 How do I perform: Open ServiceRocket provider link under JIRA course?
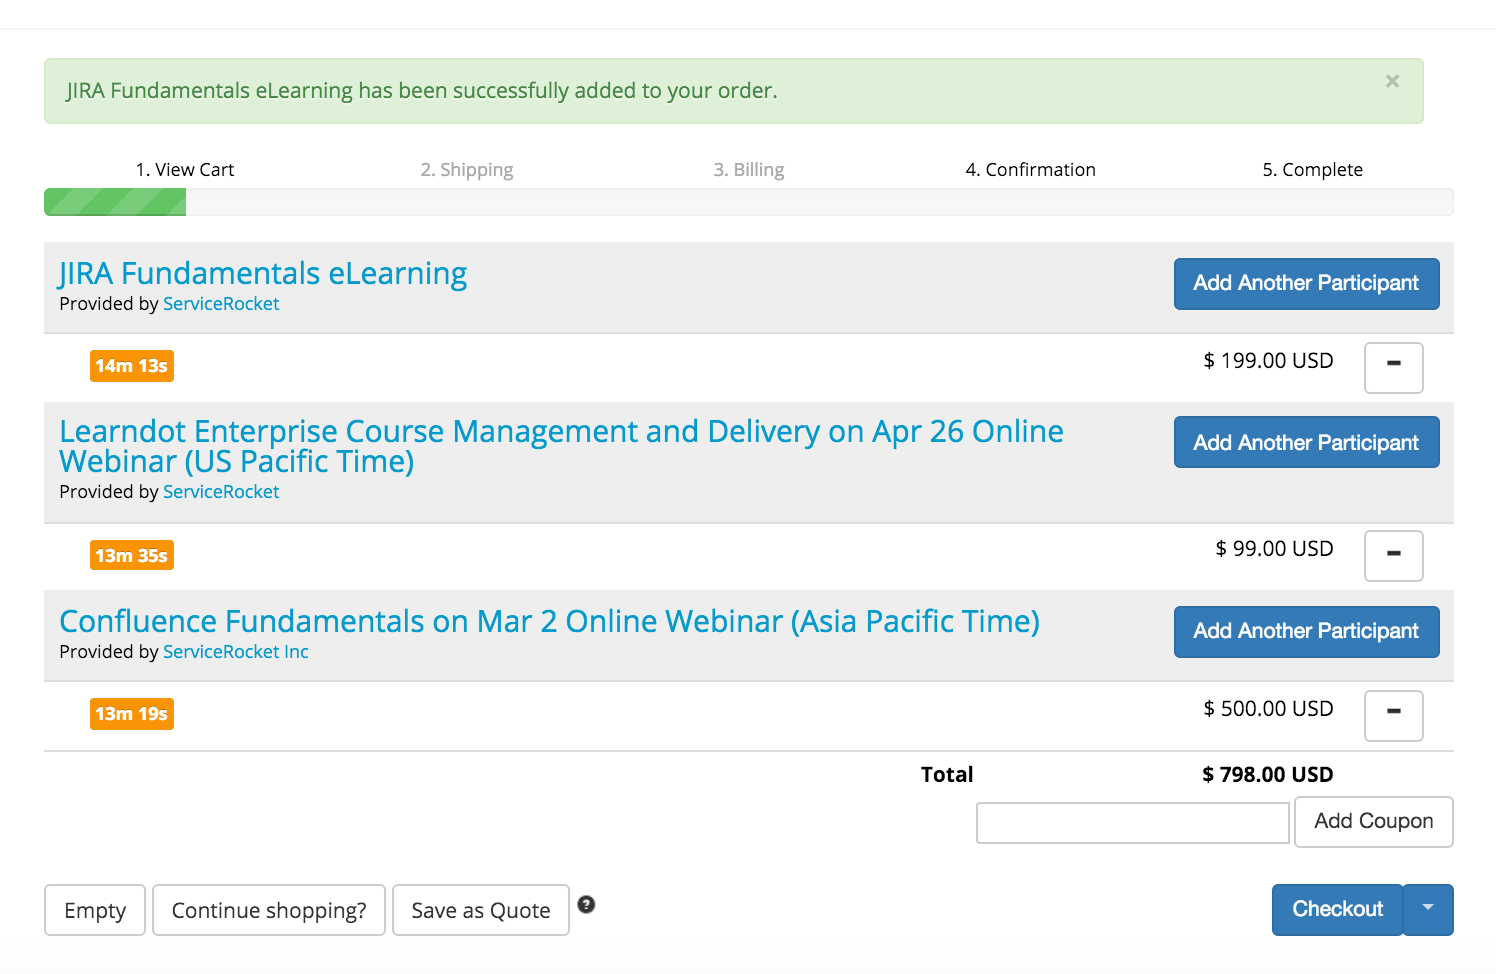click(221, 304)
